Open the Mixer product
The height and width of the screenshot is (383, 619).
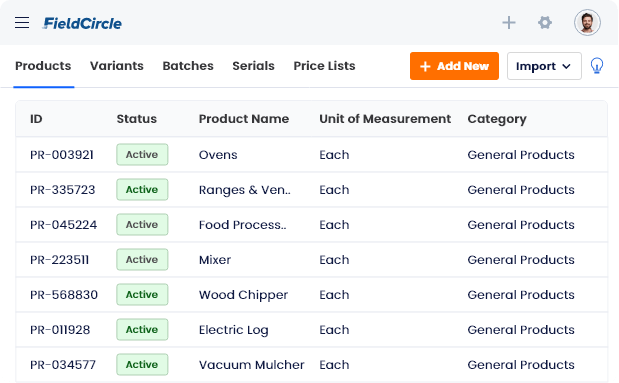coord(215,260)
